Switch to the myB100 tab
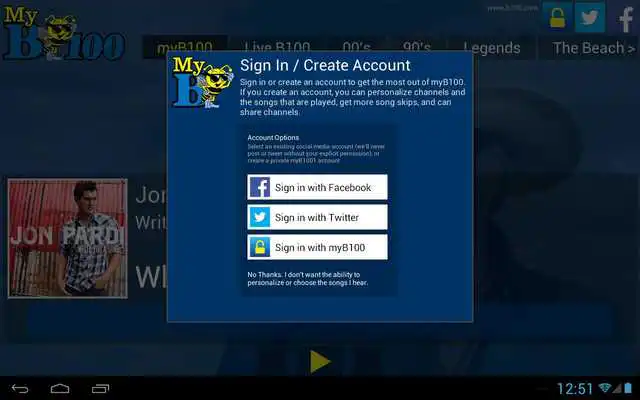640x400 pixels. [186, 48]
